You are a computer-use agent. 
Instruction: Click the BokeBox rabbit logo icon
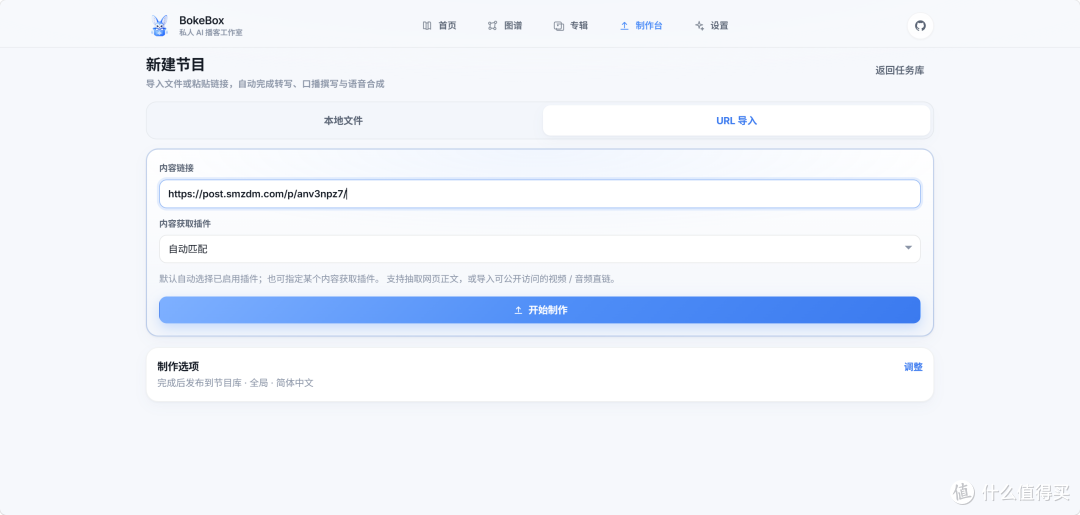click(159, 25)
